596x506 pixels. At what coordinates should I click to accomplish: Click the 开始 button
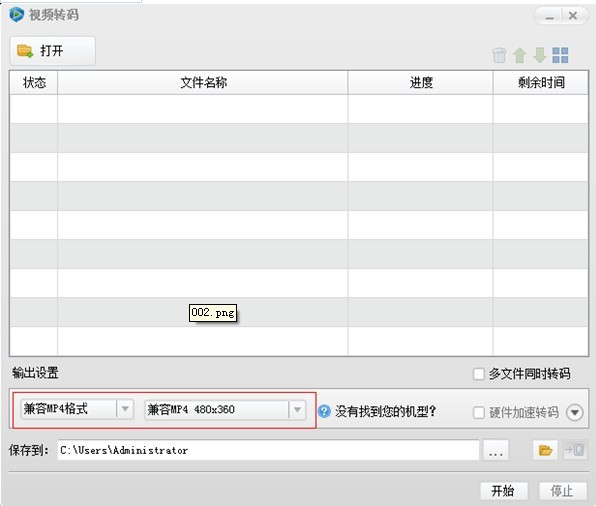(x=504, y=491)
